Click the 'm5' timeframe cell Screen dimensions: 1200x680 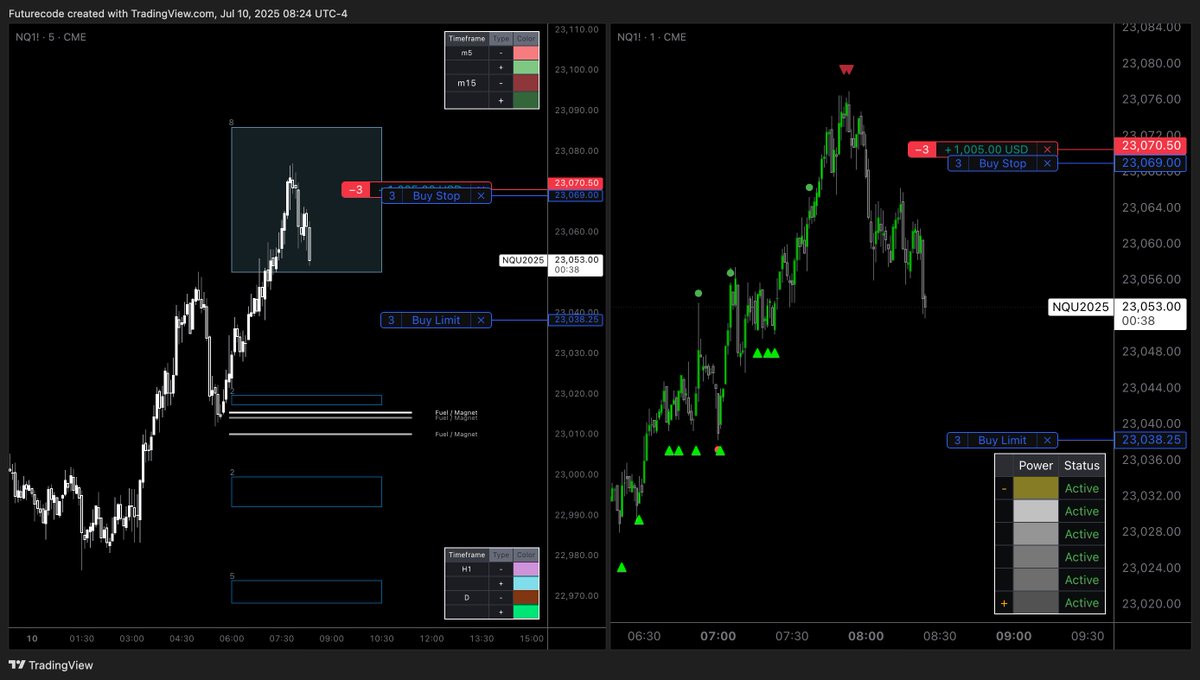467,52
